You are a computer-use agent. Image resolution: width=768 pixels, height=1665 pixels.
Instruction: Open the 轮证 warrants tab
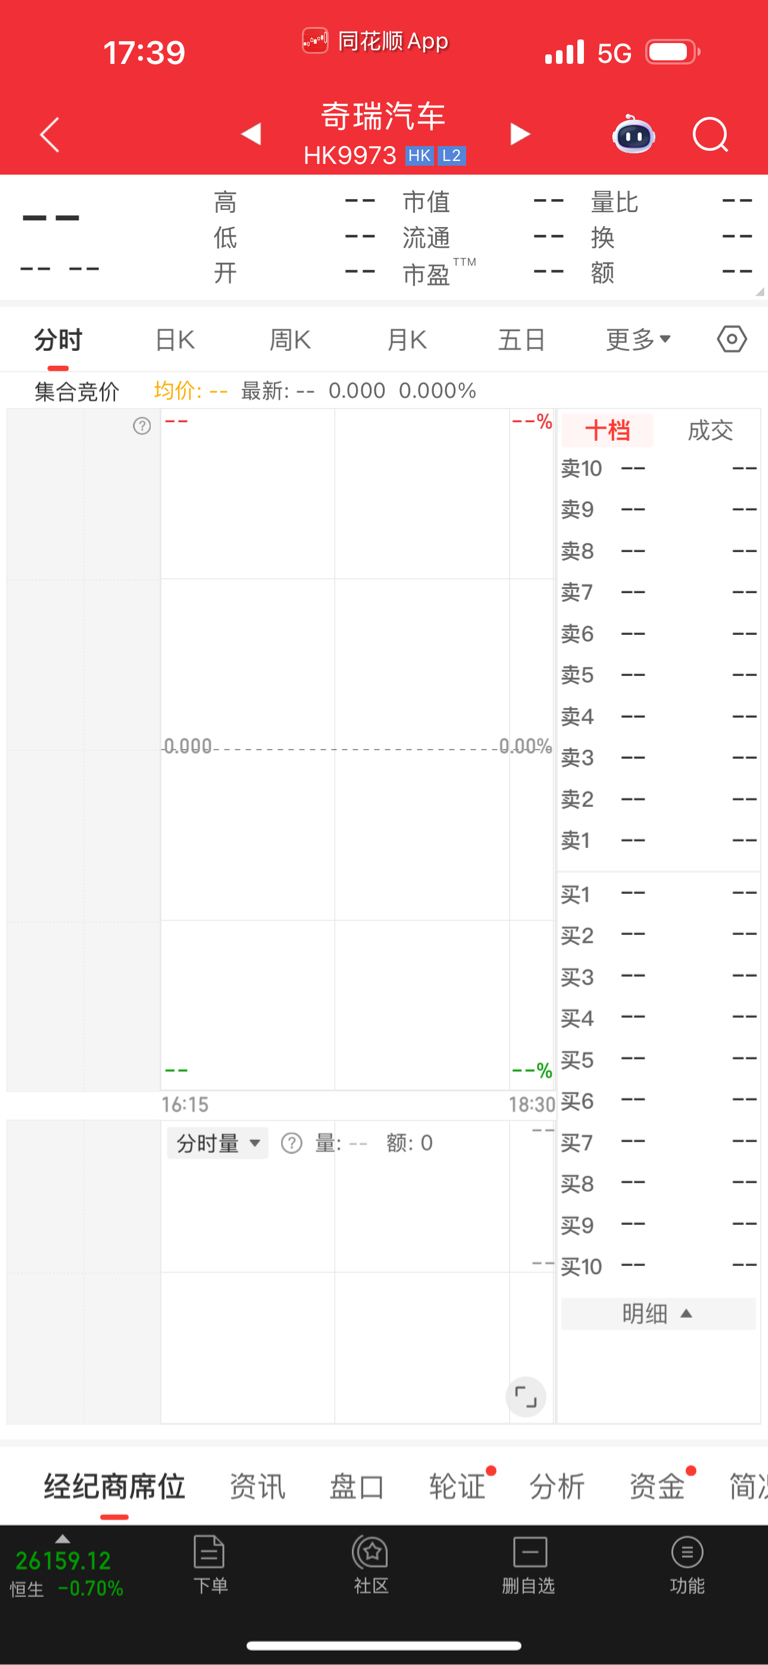(457, 1486)
